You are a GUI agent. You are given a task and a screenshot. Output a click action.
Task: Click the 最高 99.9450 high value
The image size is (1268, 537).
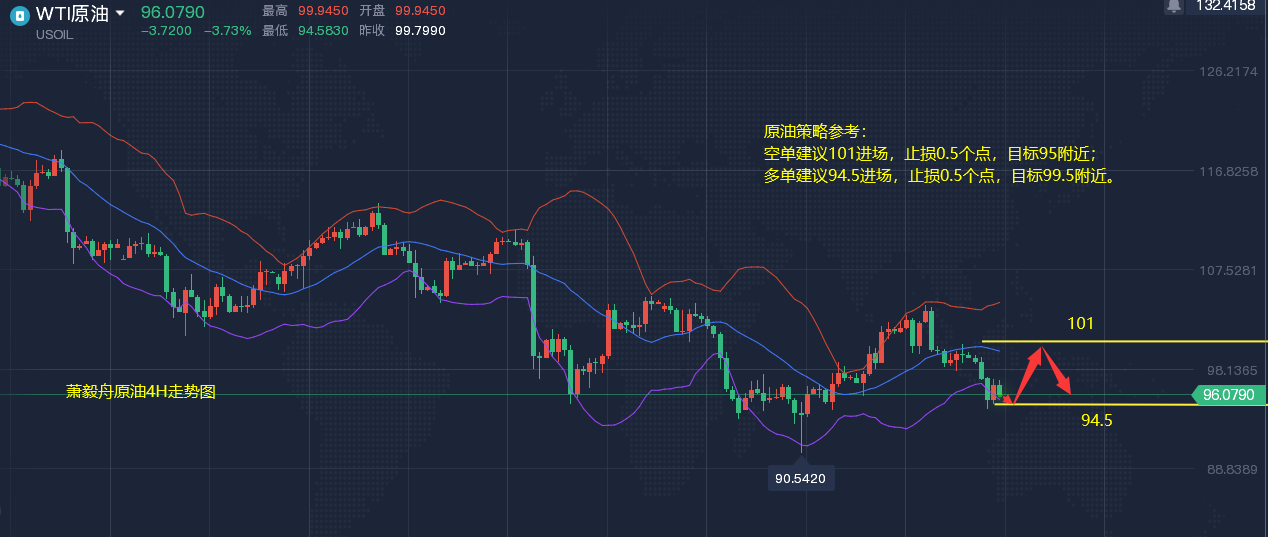[x=322, y=11]
